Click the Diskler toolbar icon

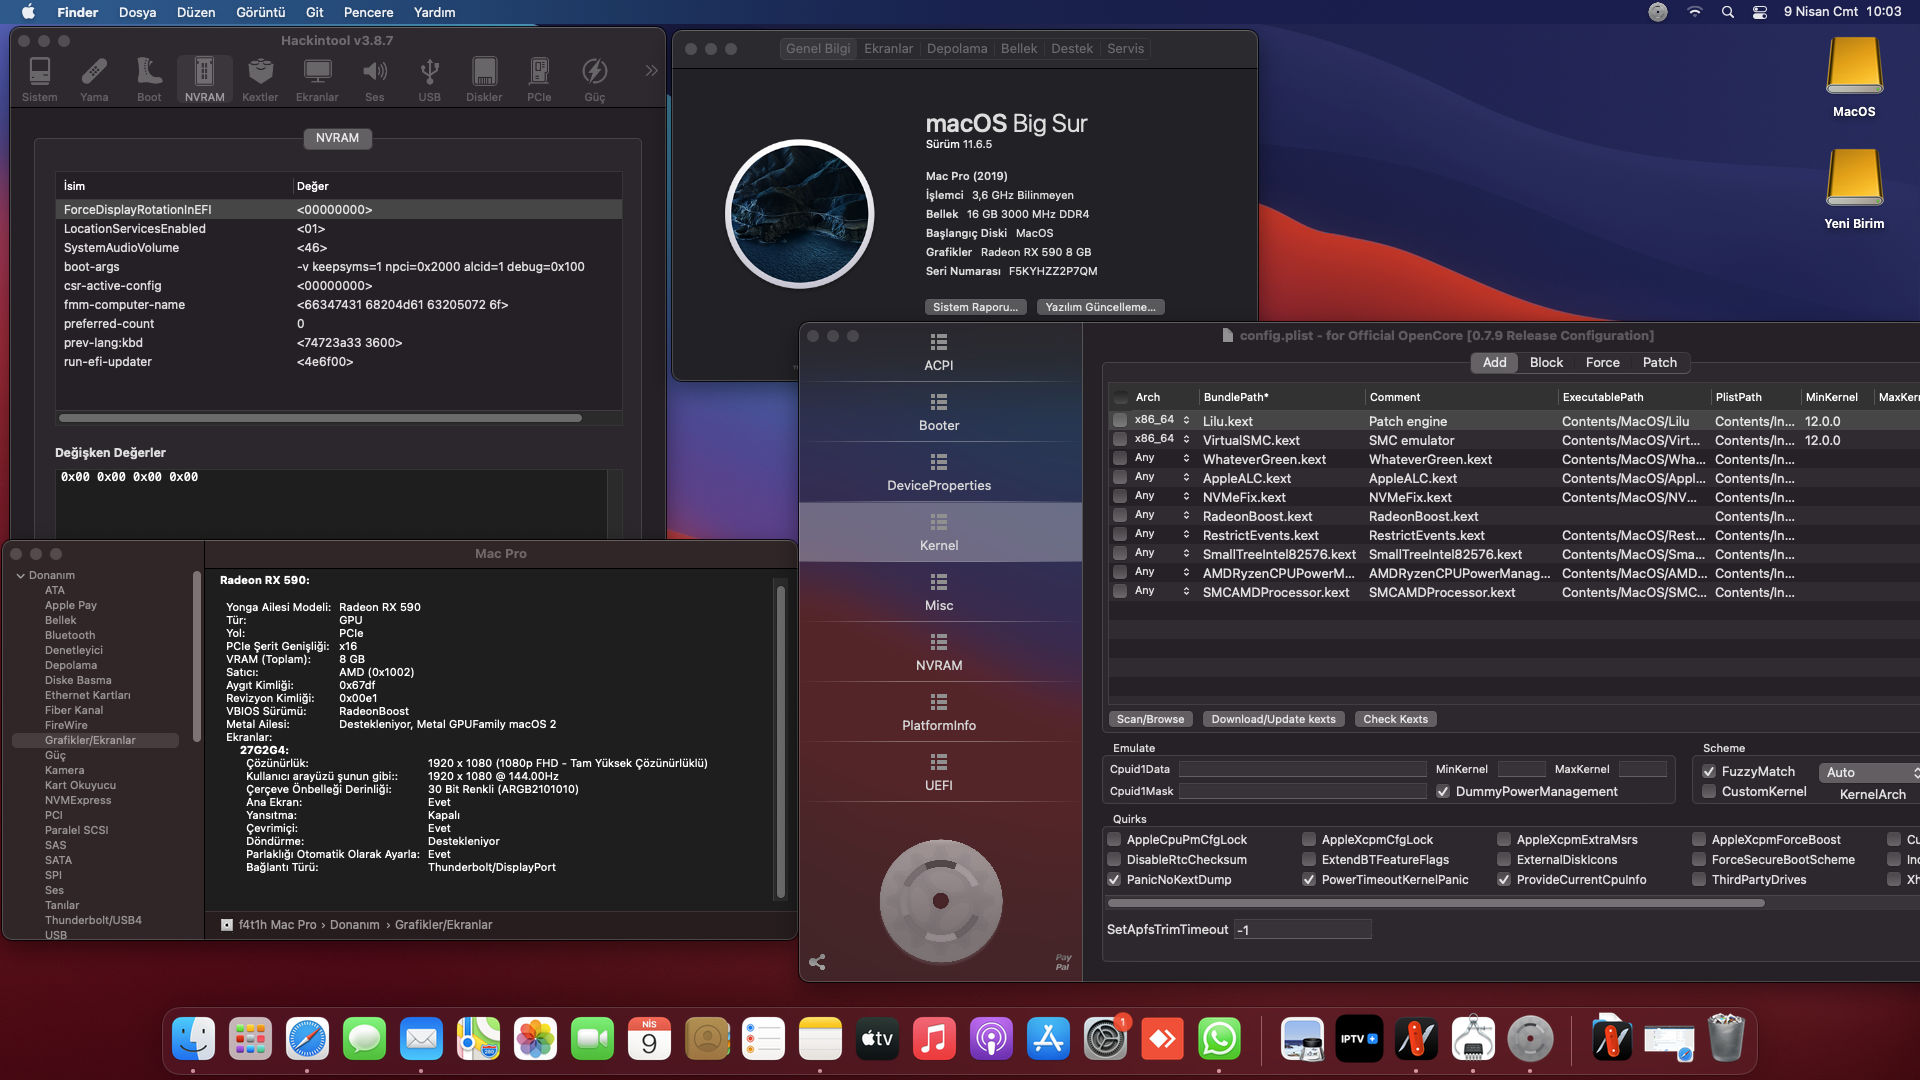point(484,79)
